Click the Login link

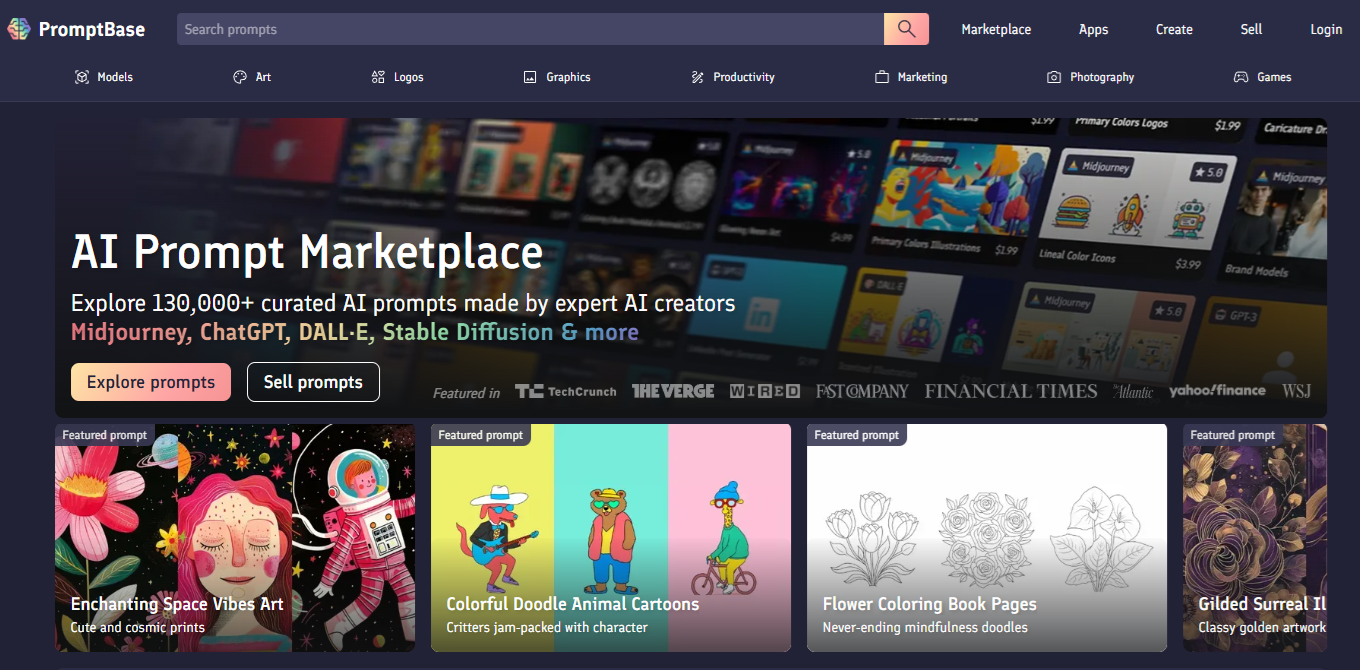[x=1326, y=29]
